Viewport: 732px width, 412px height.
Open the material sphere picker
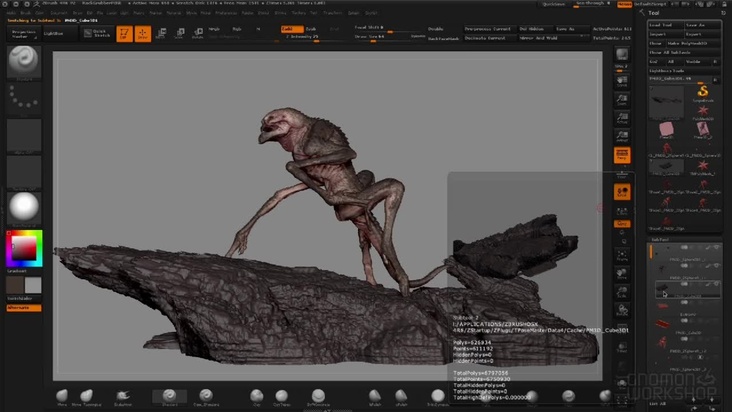click(22, 207)
